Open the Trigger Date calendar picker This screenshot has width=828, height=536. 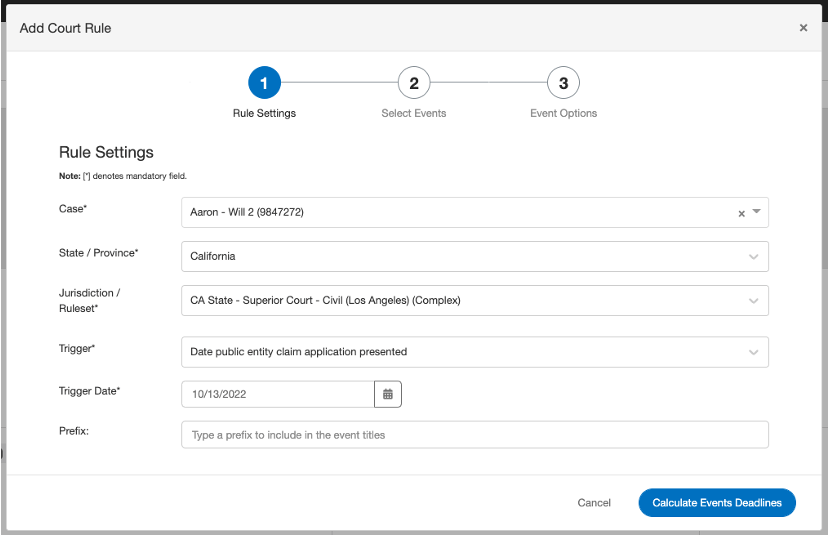pyautogui.click(x=388, y=394)
